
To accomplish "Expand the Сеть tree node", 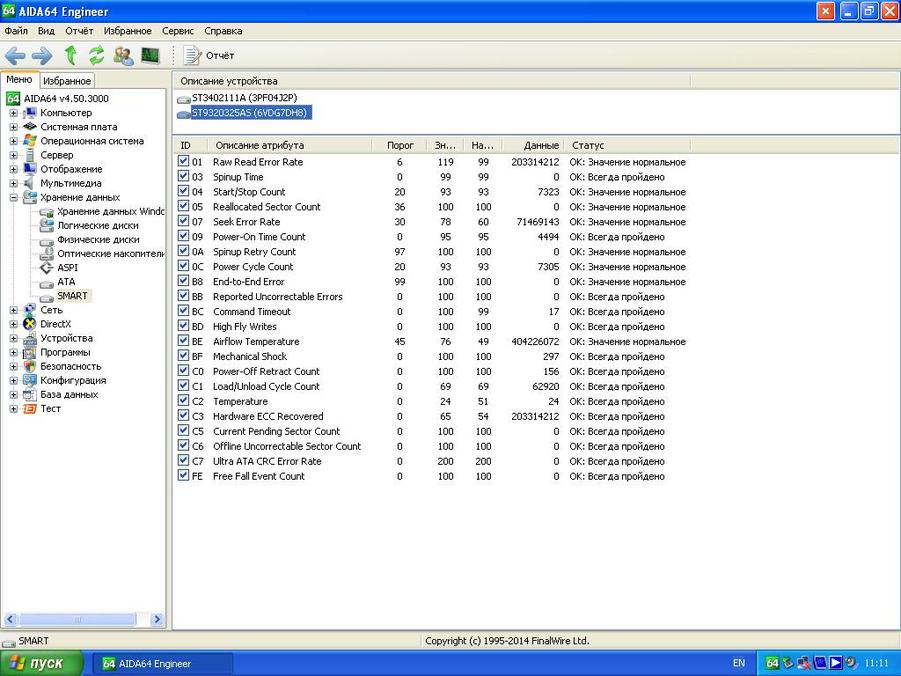I will coord(13,310).
